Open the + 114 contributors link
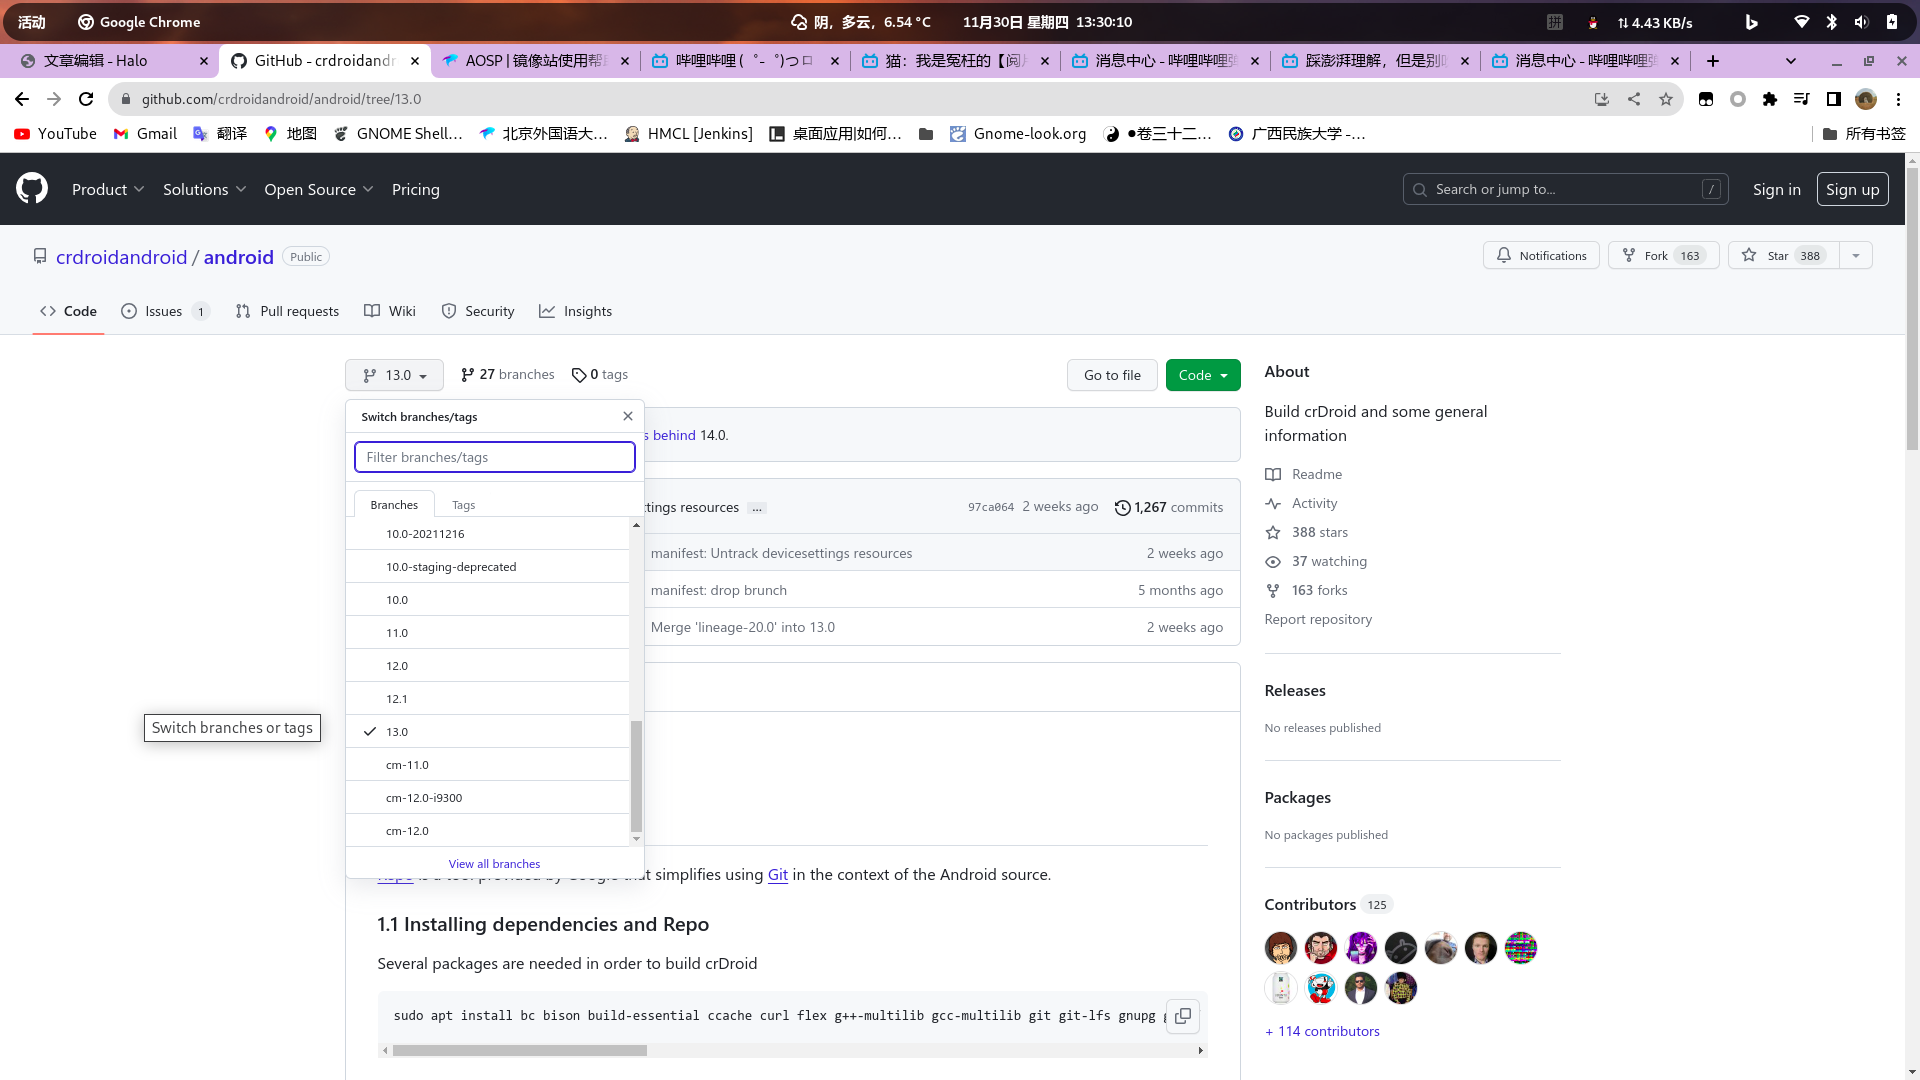Viewport: 1920px width, 1080px height. [x=1322, y=1031]
